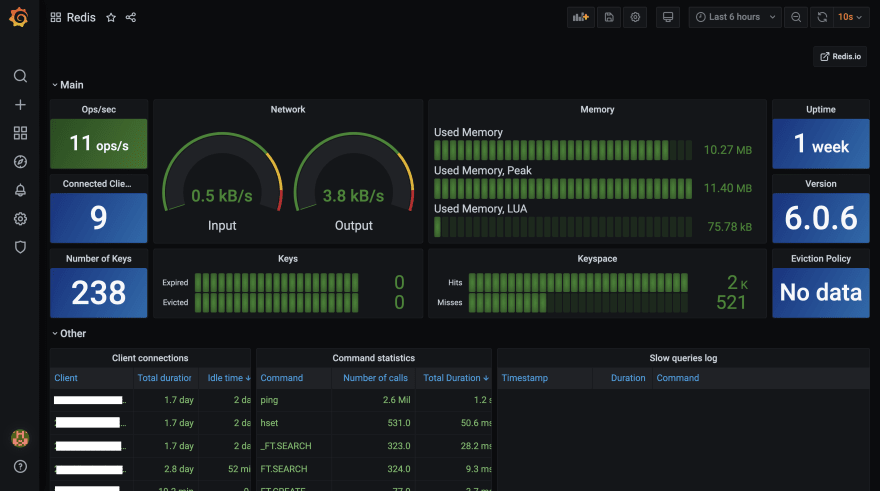Viewport: 880px width, 491px height.
Task: Click the 6.0.6 version value
Action: [x=821, y=218]
